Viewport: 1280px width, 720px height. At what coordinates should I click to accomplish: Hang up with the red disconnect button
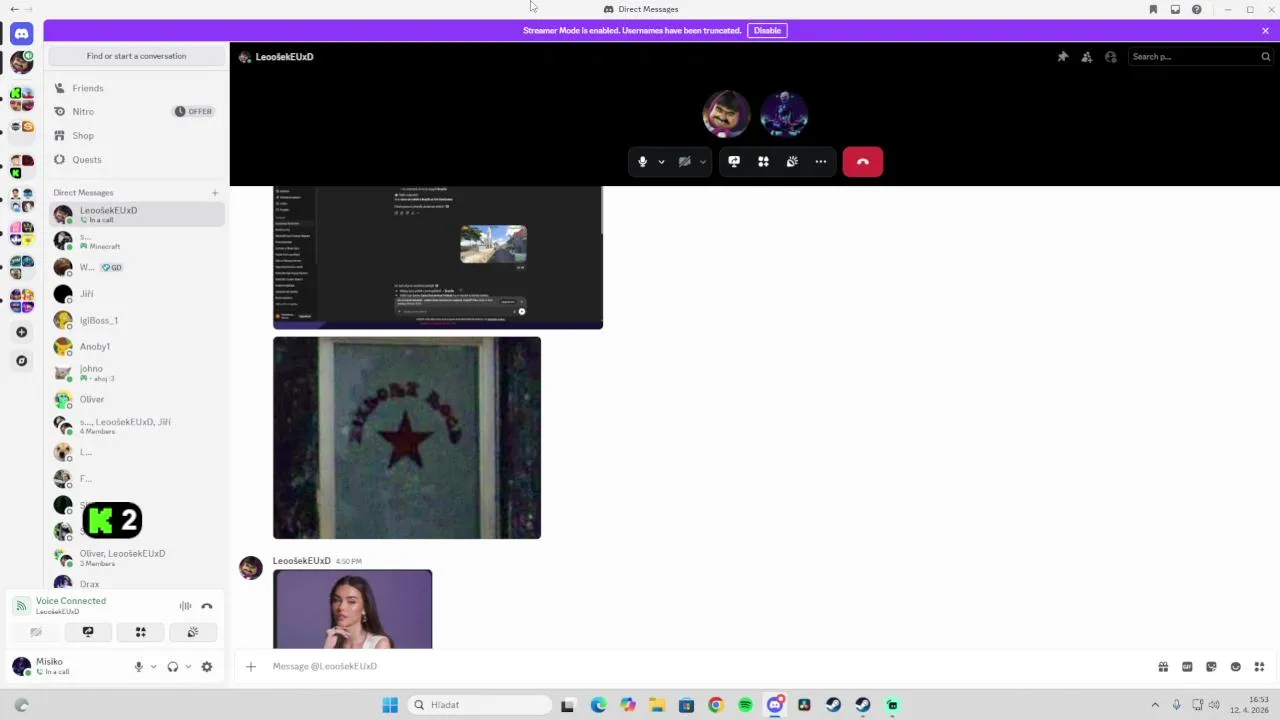coord(862,162)
